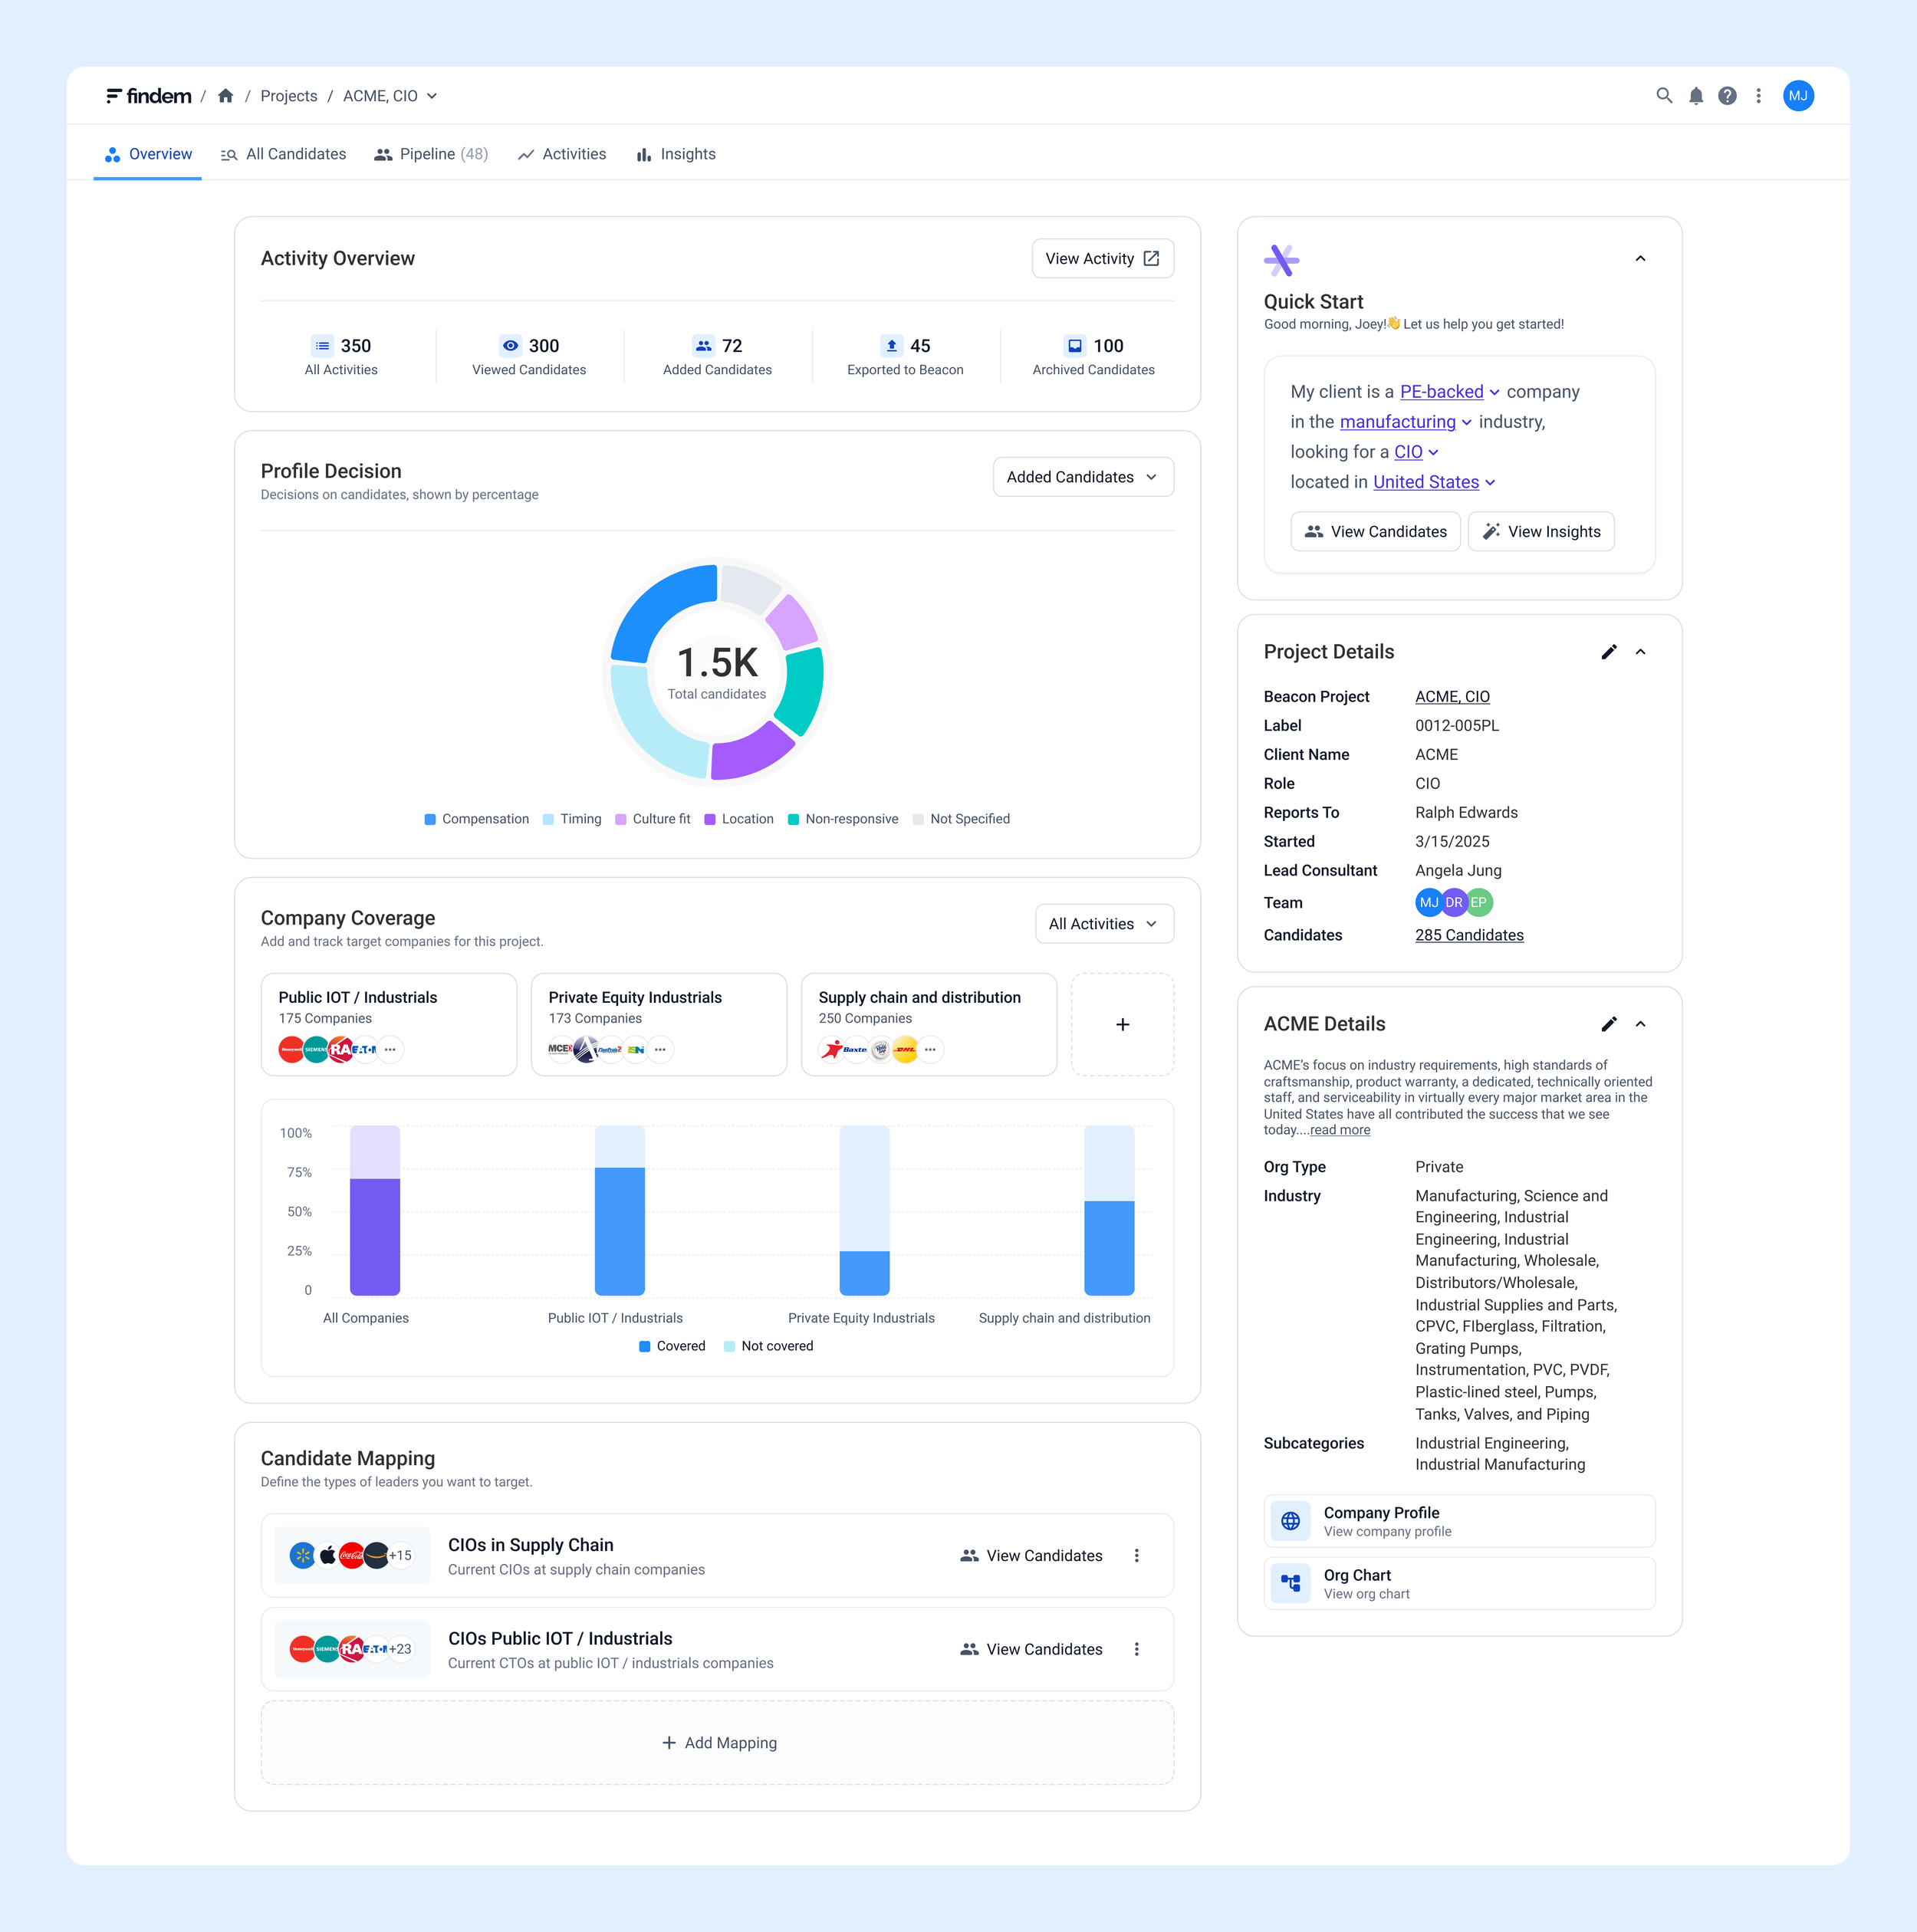1917x1932 pixels.
Task: Toggle the Compensation legend item
Action: pyautogui.click(x=476, y=819)
